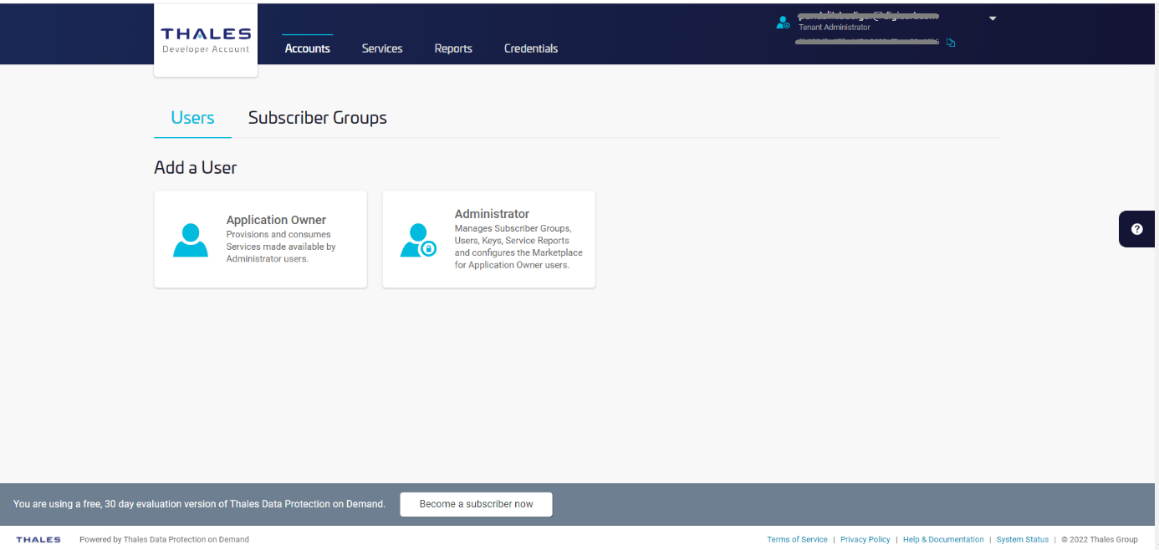Image resolution: width=1159 pixels, height=550 pixels.
Task: Click the copy icon beside the tenant ID
Action: pyautogui.click(x=951, y=43)
